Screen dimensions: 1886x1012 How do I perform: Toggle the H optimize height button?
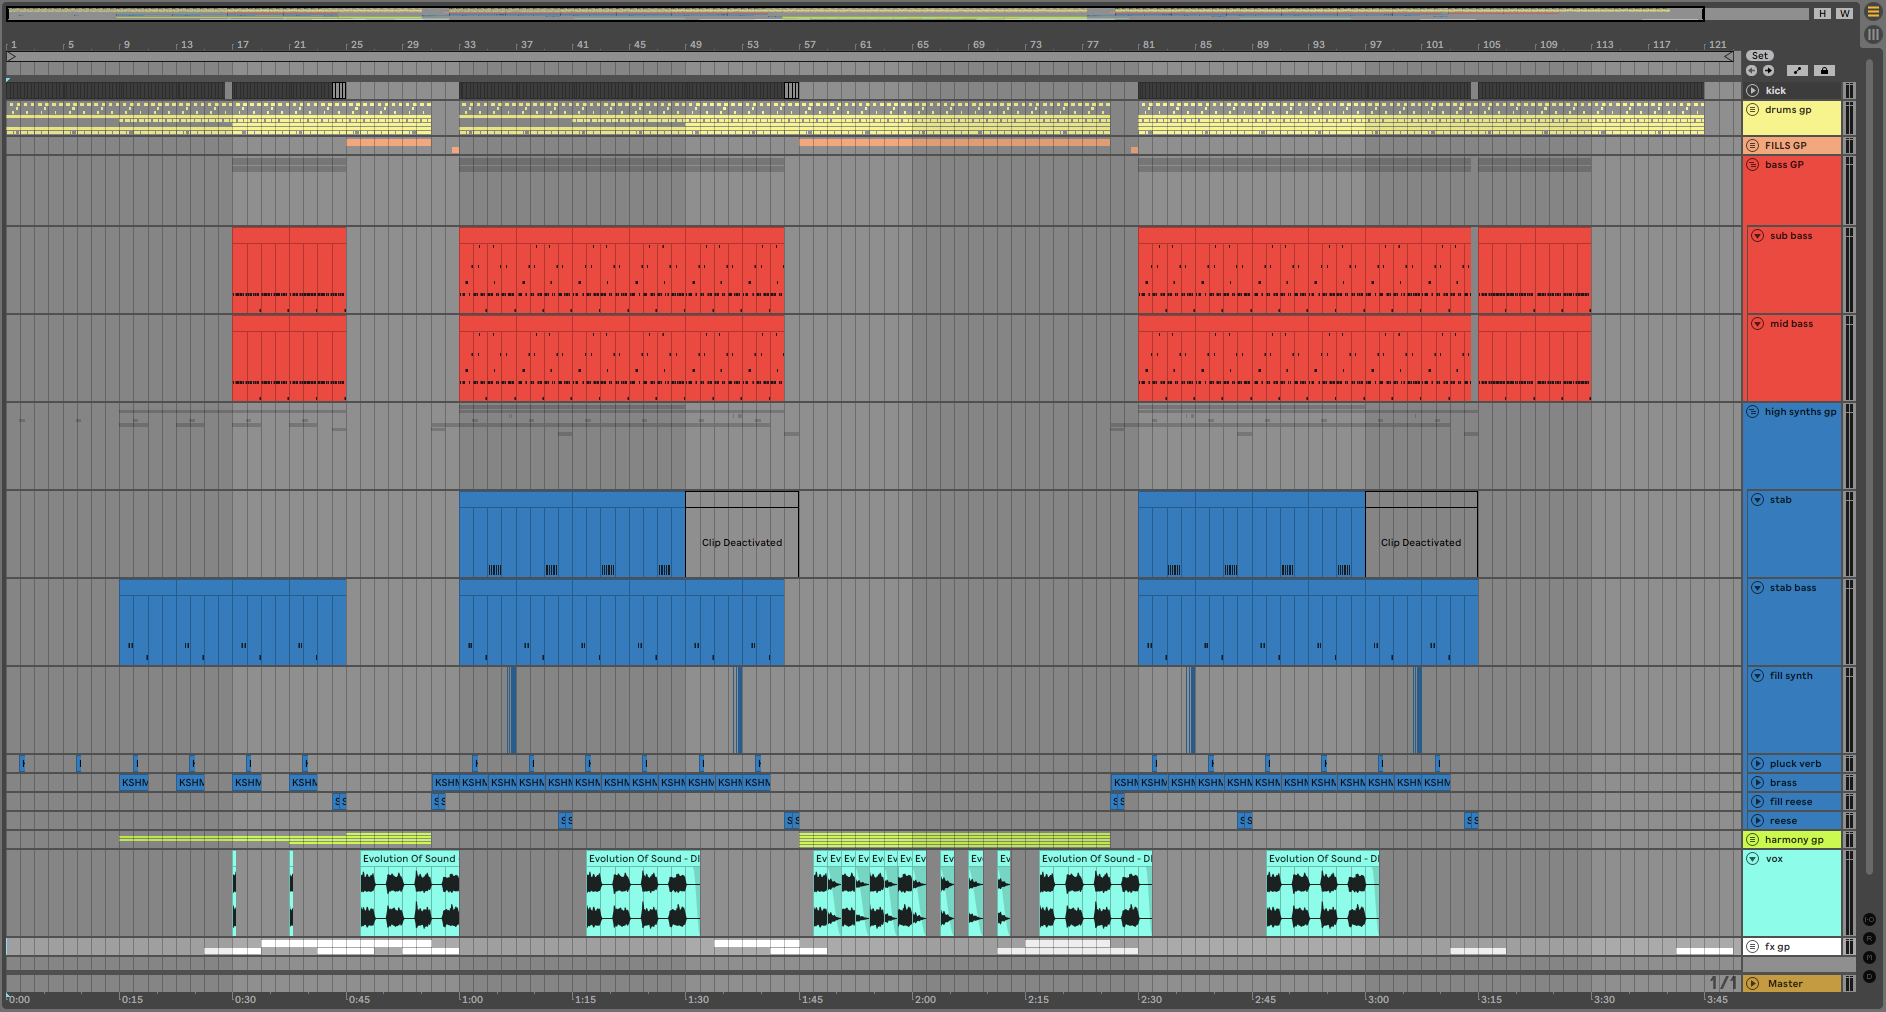tap(1823, 13)
